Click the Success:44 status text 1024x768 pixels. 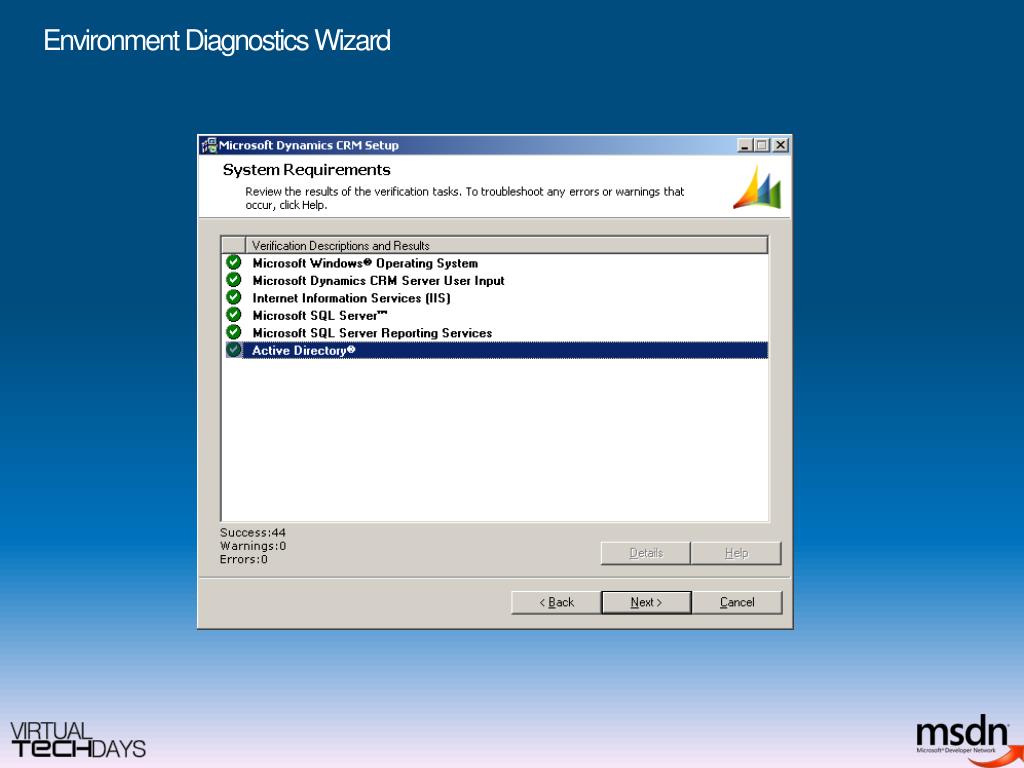click(253, 533)
